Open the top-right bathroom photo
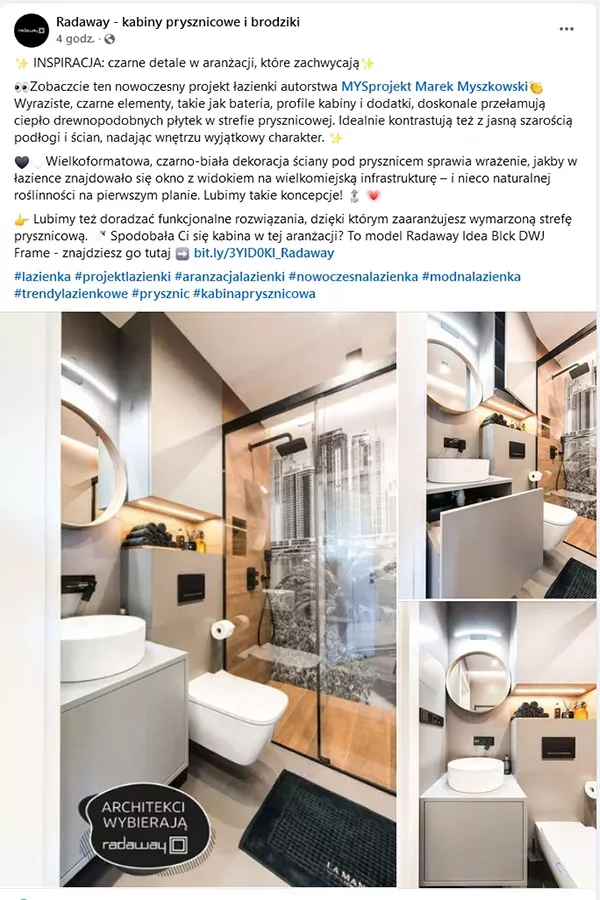This screenshot has height=900, width=600. (x=499, y=455)
